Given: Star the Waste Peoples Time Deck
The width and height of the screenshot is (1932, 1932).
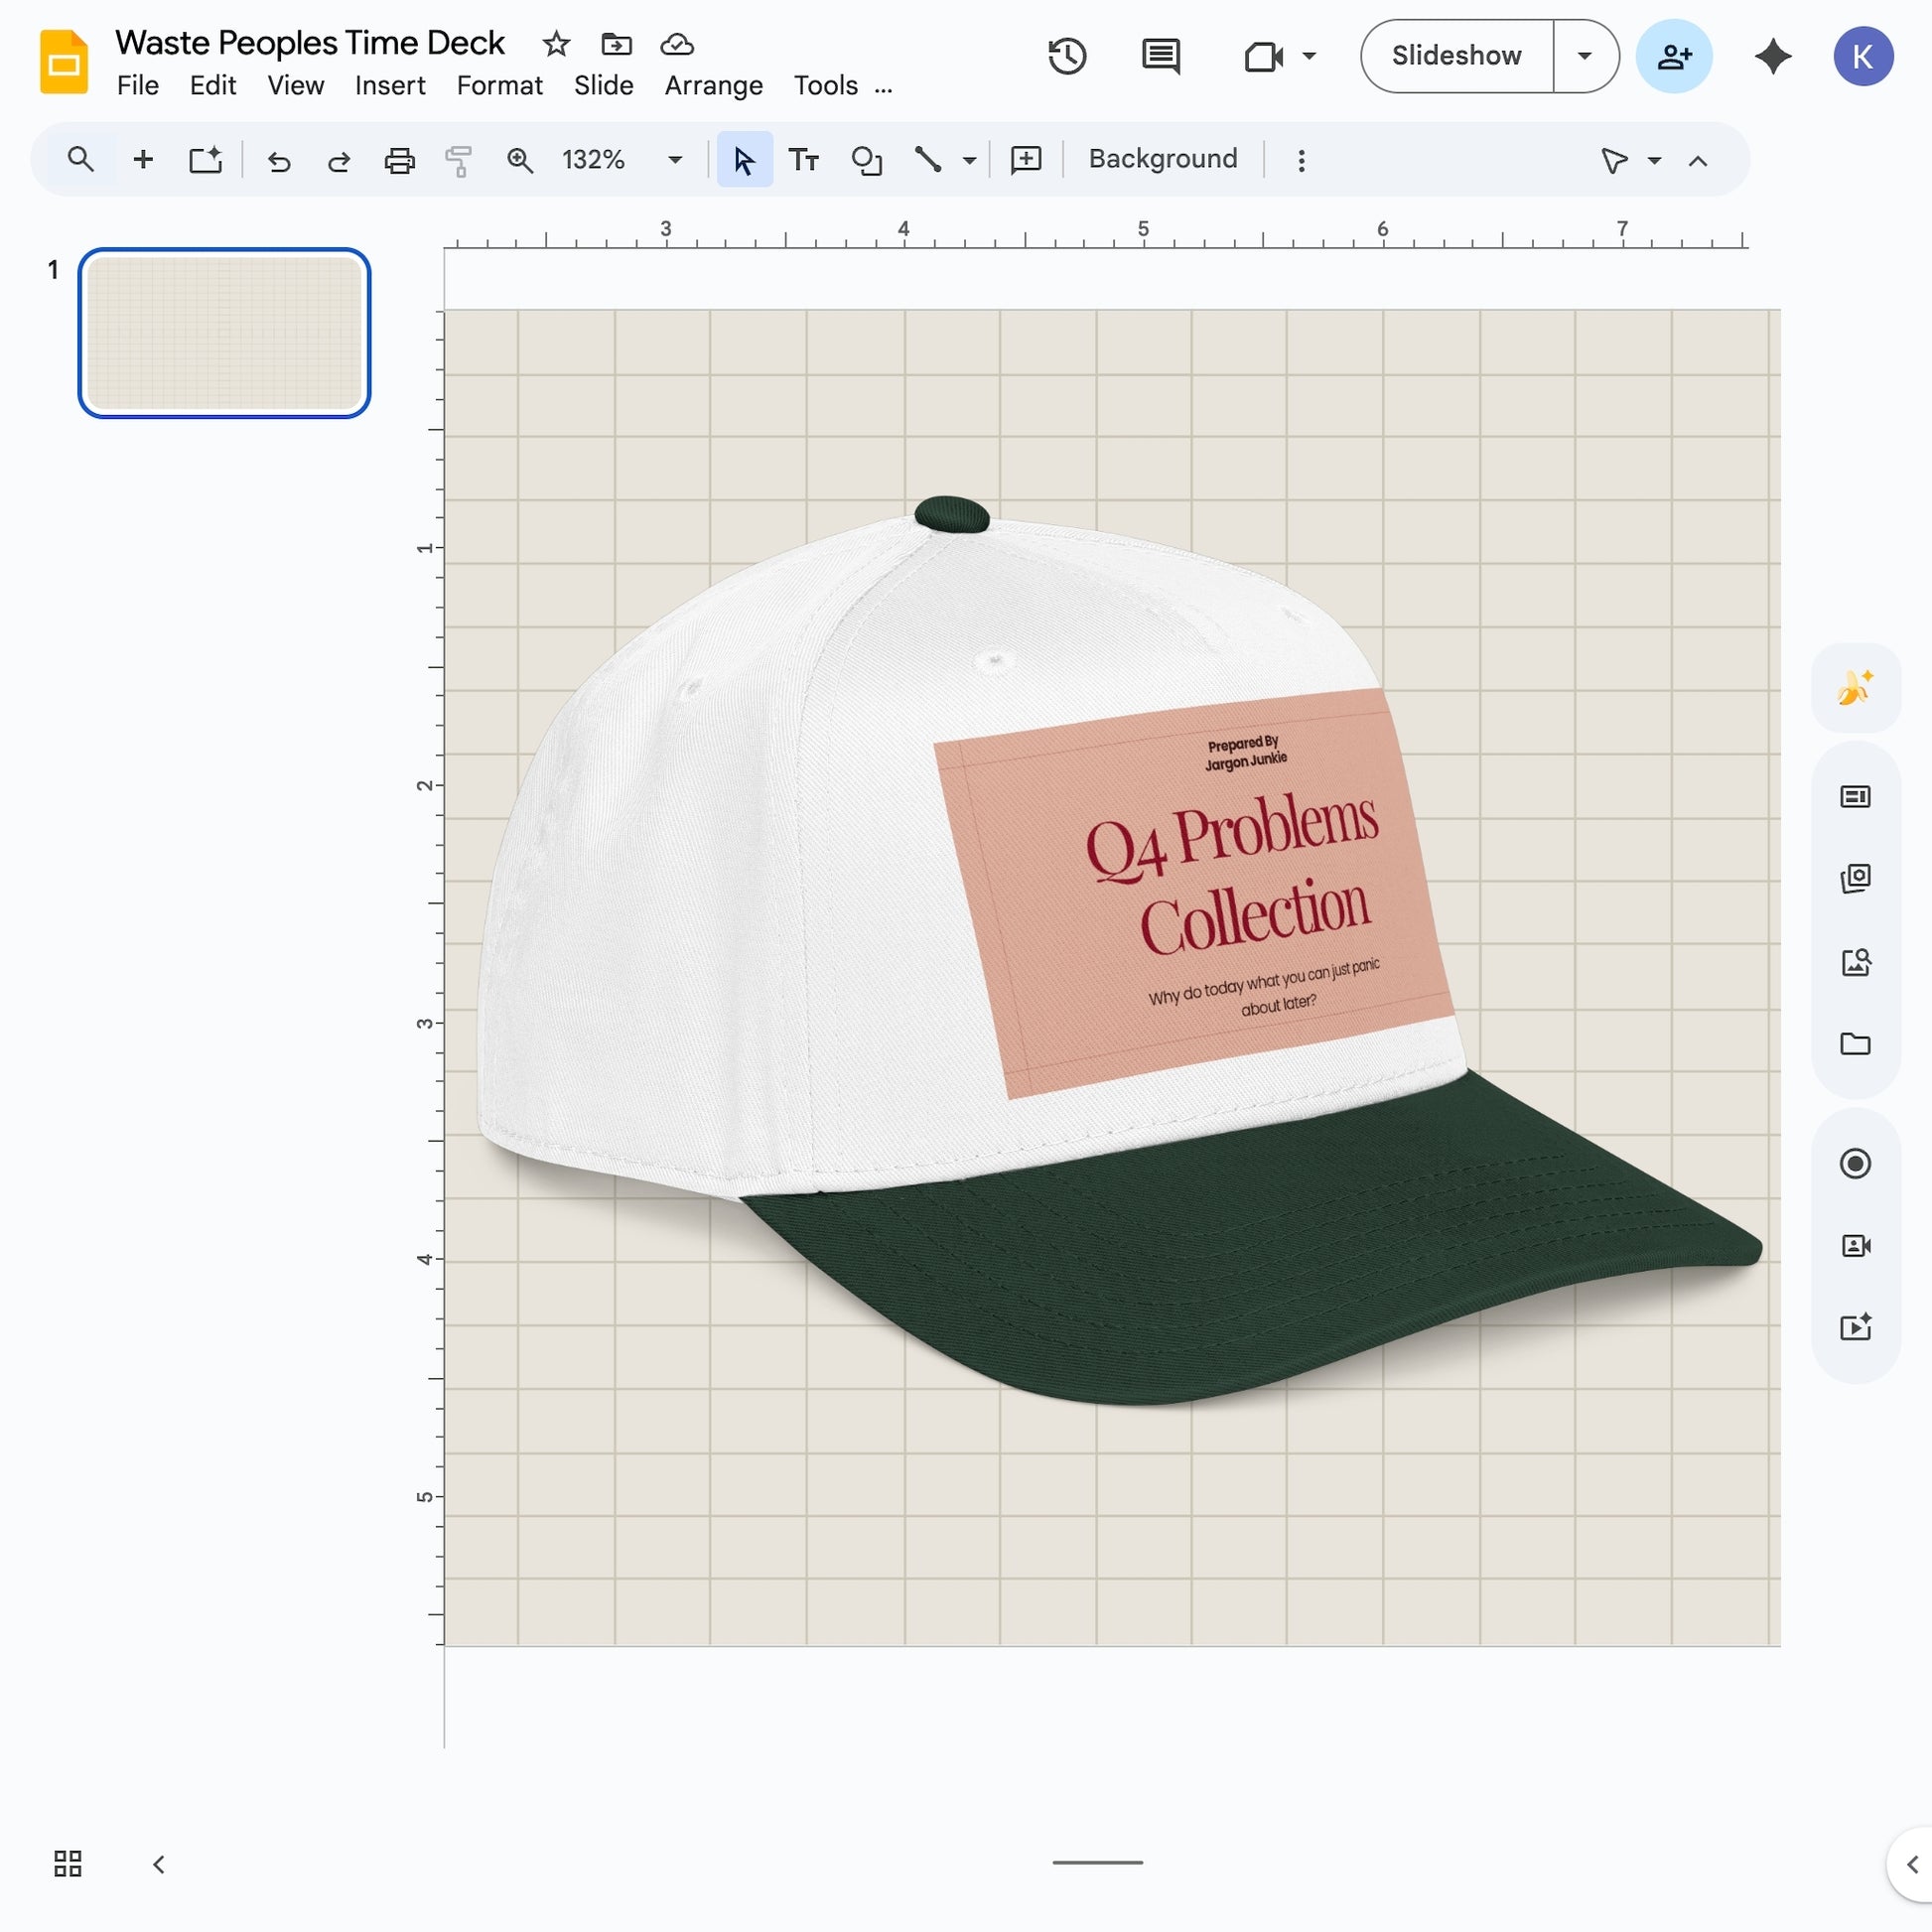Looking at the screenshot, I should click(x=556, y=44).
